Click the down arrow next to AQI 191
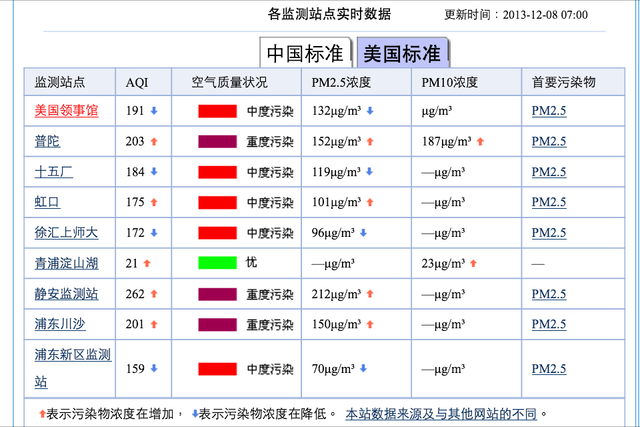 pyautogui.click(x=154, y=111)
